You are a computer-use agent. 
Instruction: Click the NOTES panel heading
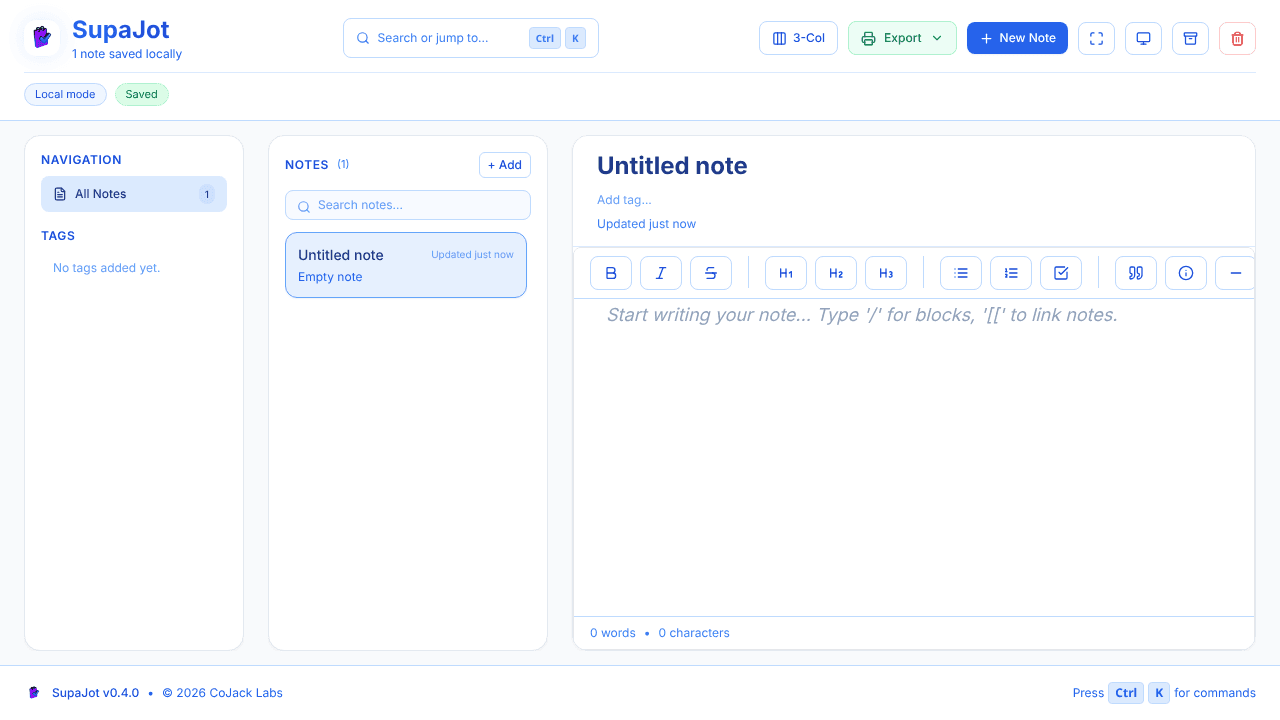point(307,165)
